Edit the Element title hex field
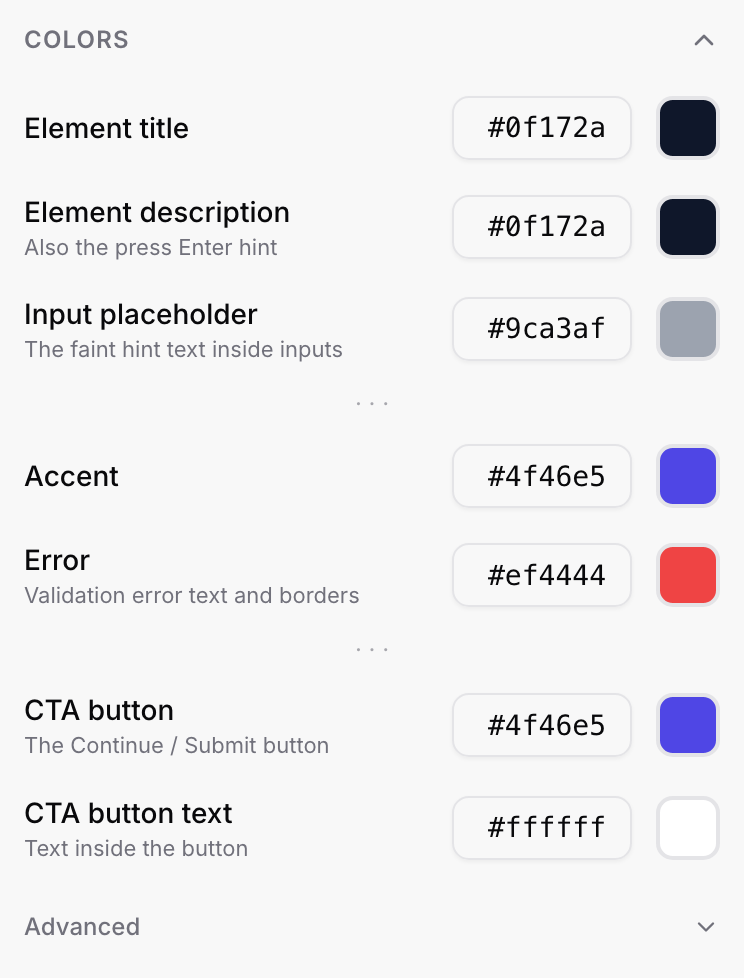This screenshot has height=978, width=744. tap(542, 128)
